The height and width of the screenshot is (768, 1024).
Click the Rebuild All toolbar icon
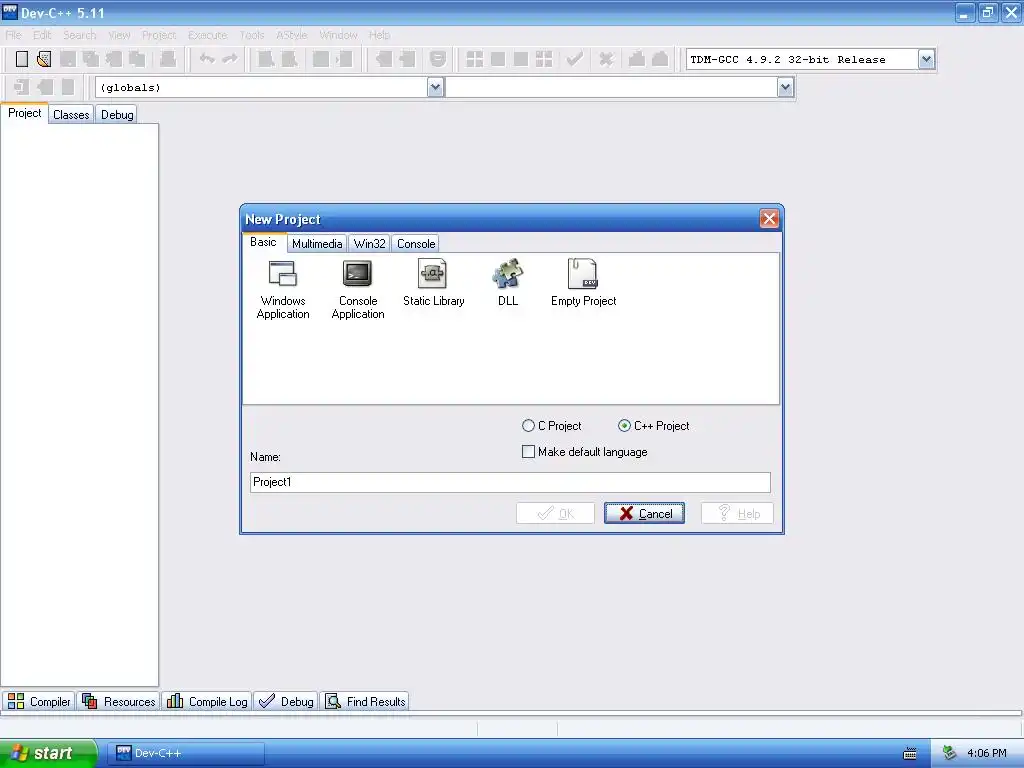pos(543,59)
